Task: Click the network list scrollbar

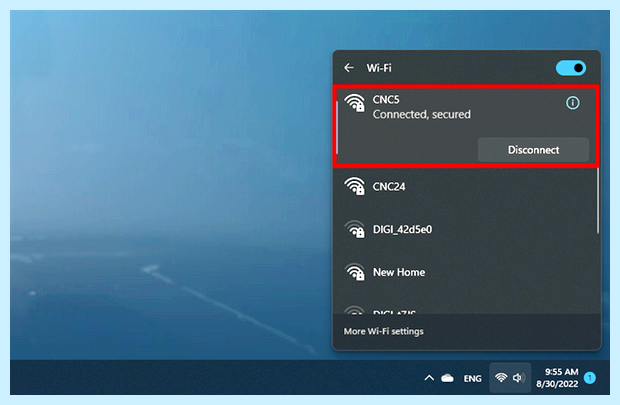Action: coord(597,200)
